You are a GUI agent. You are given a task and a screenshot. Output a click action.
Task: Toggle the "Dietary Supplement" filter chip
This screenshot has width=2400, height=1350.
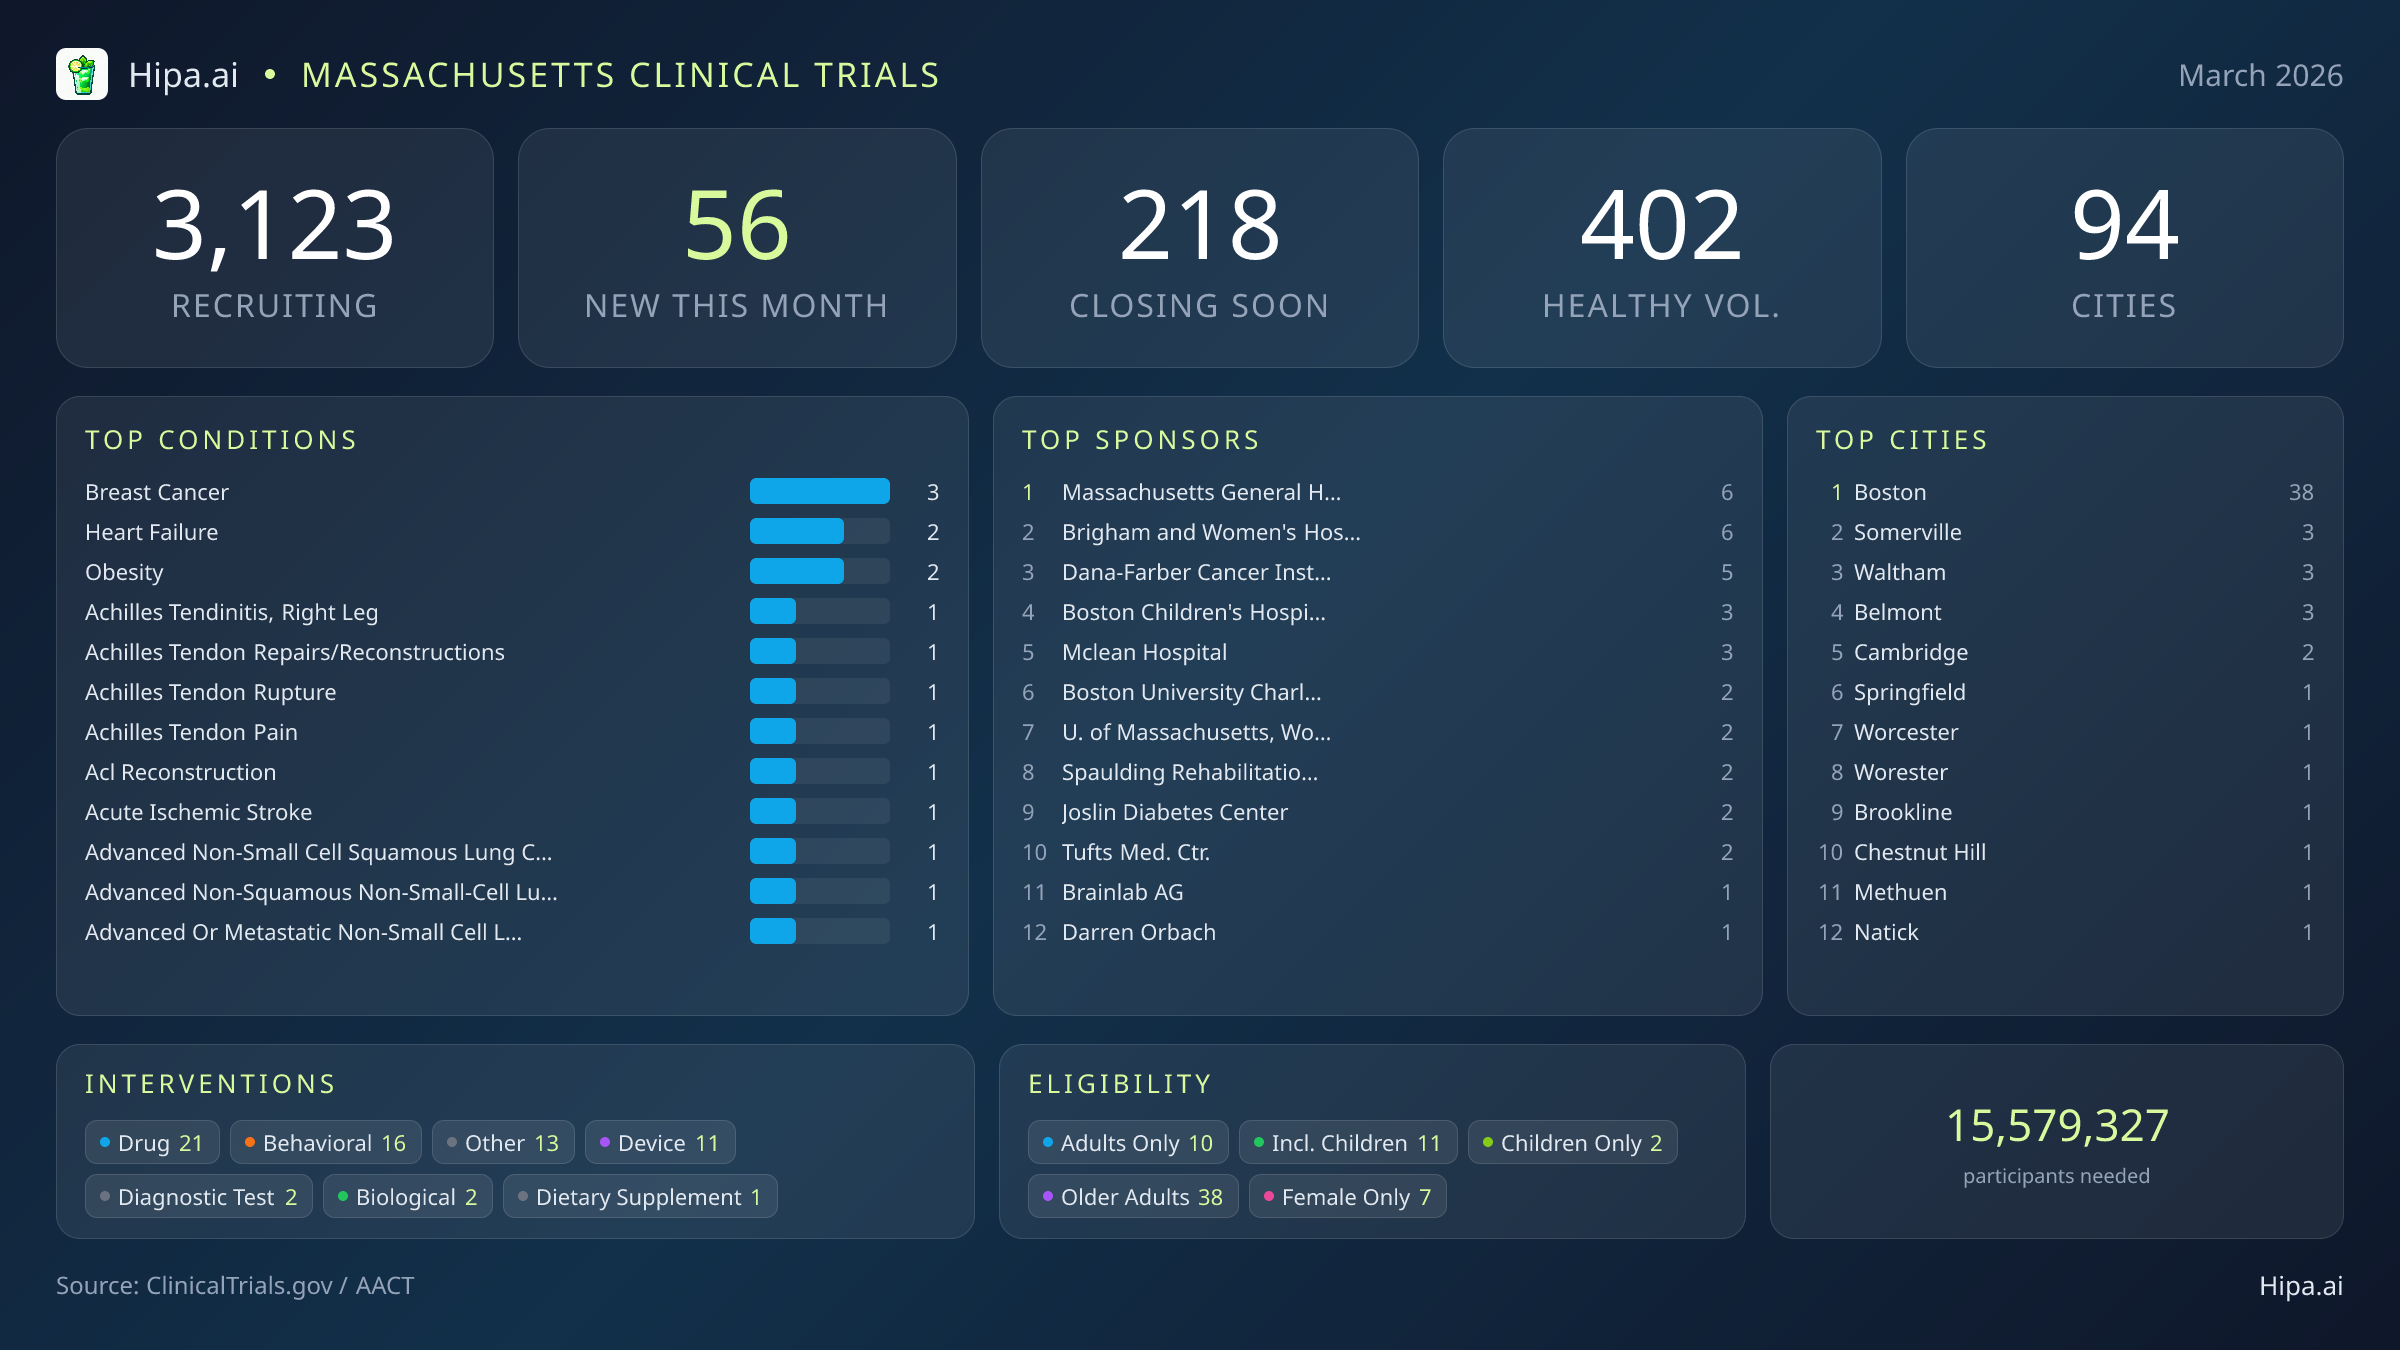click(641, 1196)
